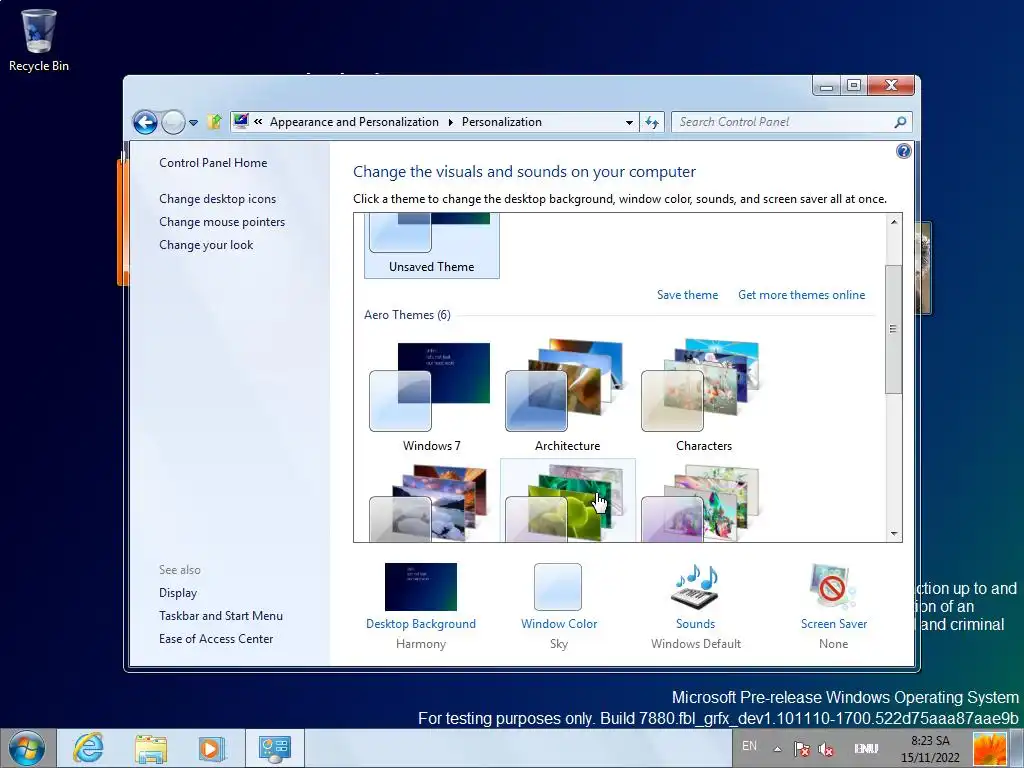Click 'Save theme' link
Image resolution: width=1024 pixels, height=768 pixels.
687,295
